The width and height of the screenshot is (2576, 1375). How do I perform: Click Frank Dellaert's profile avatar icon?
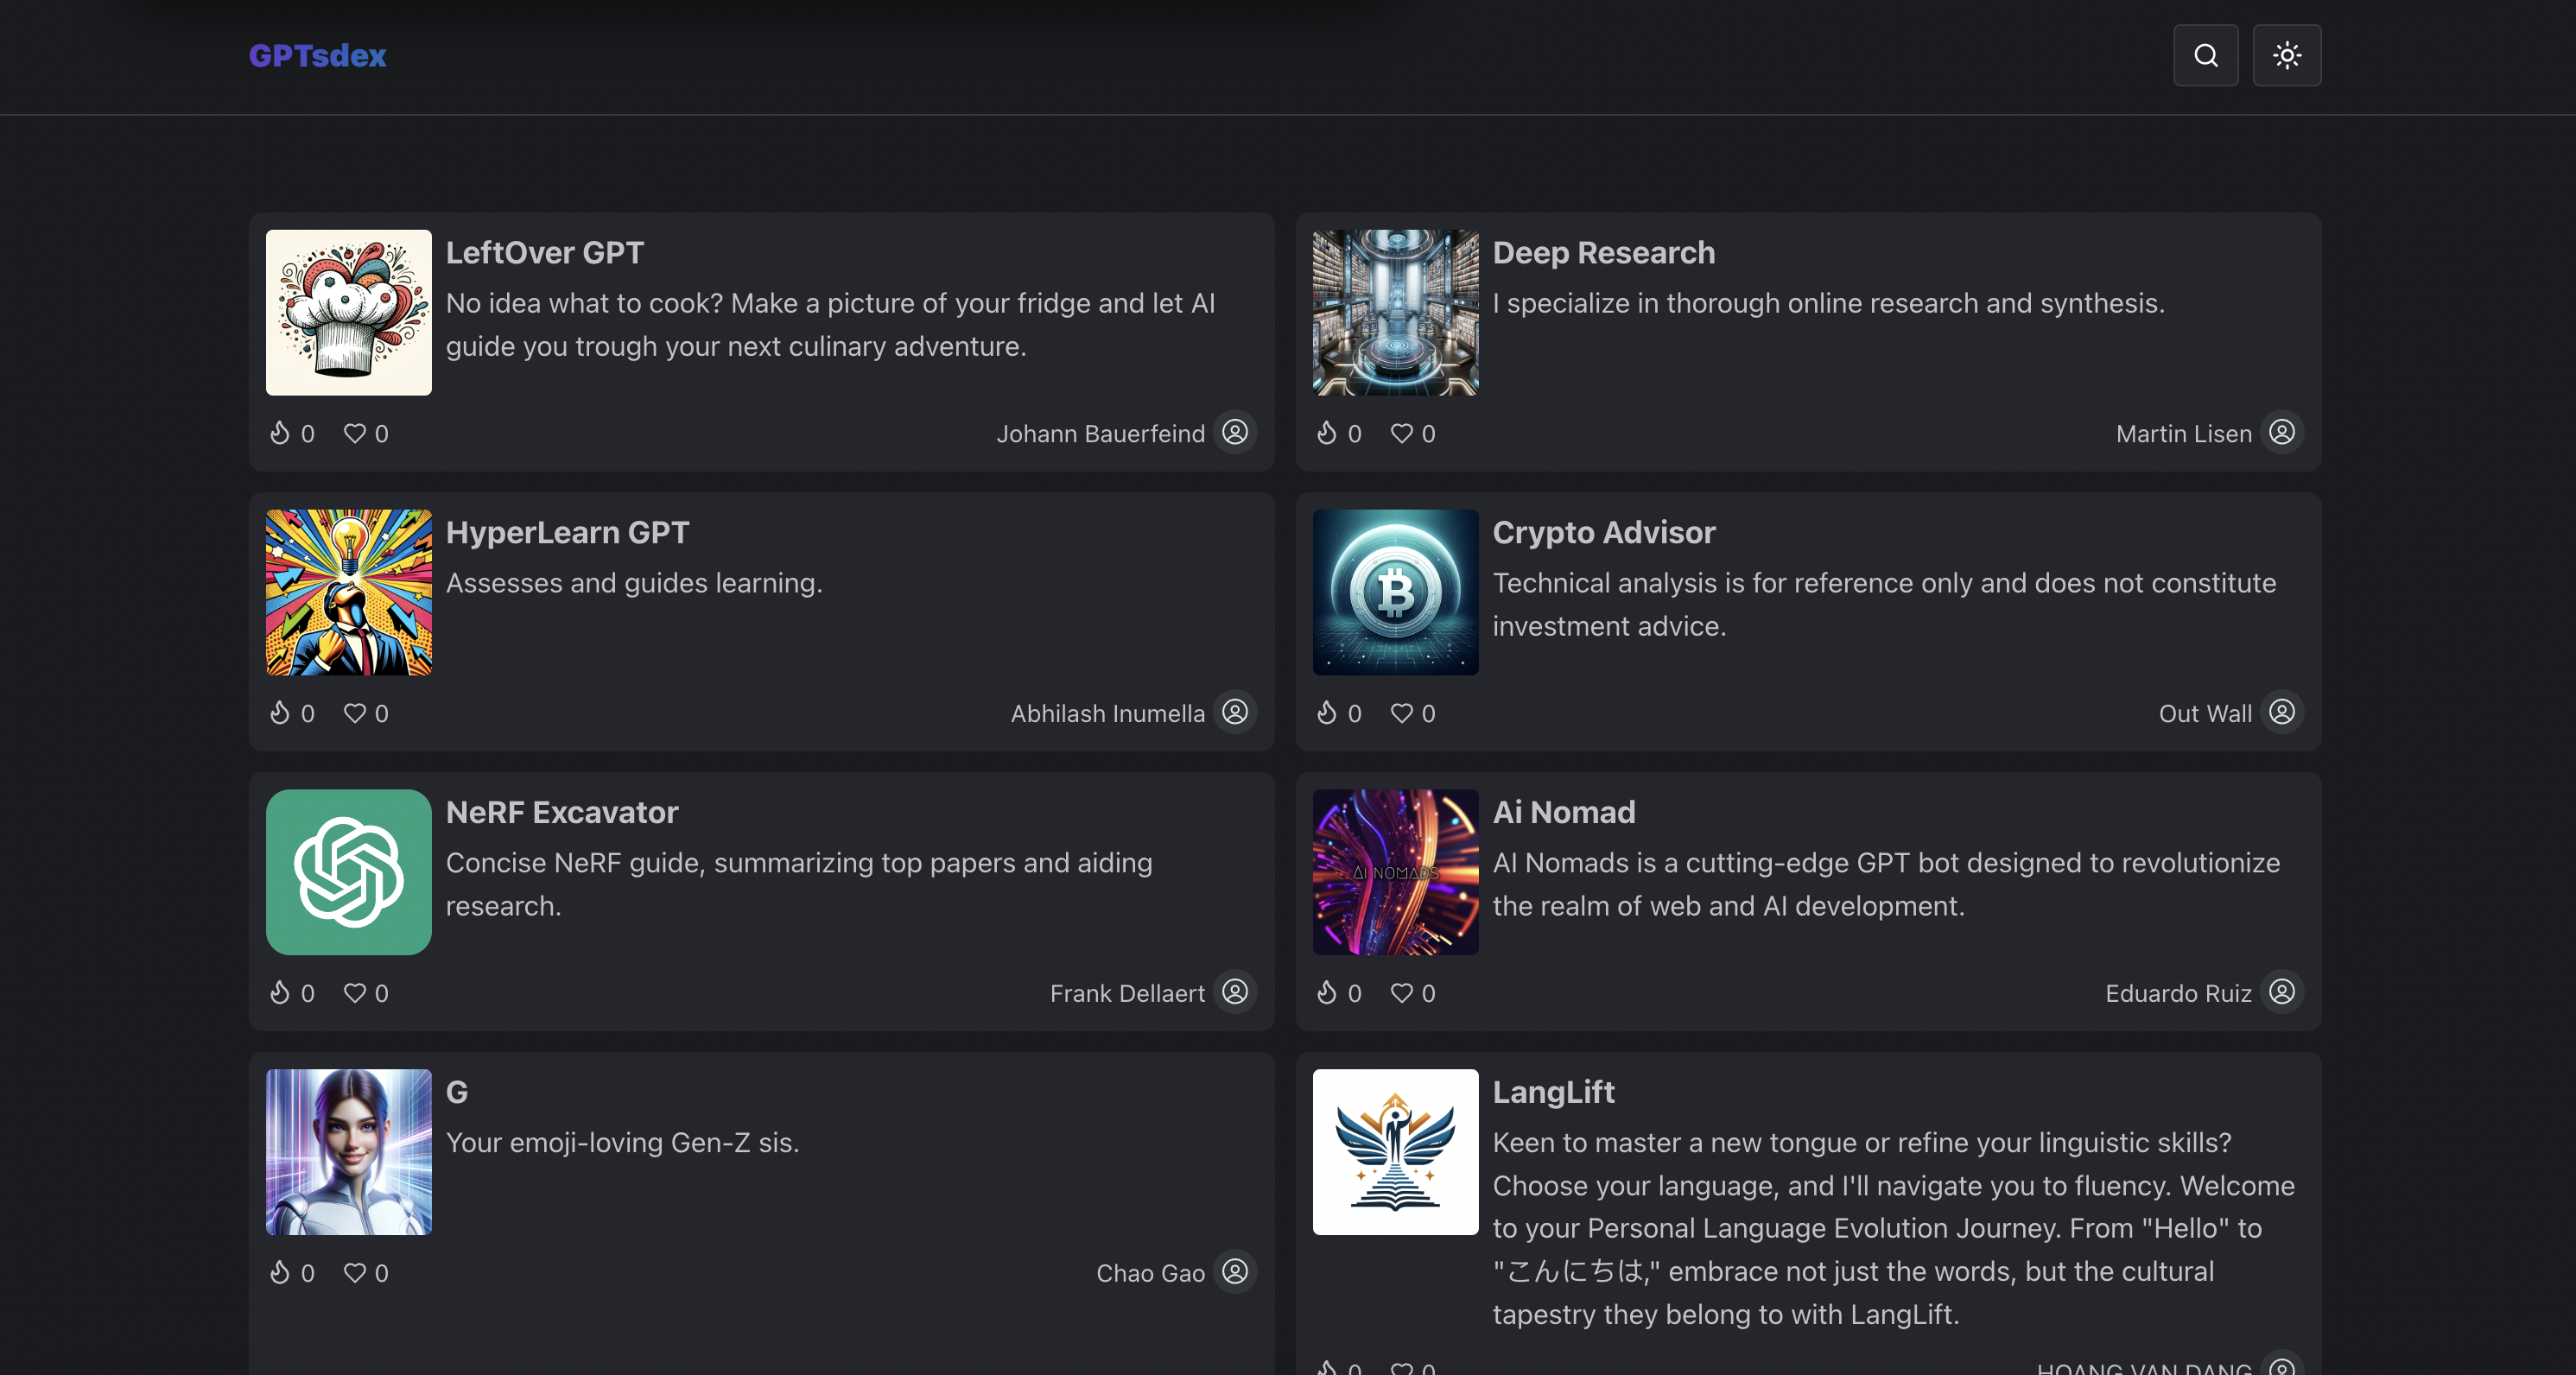1235,992
